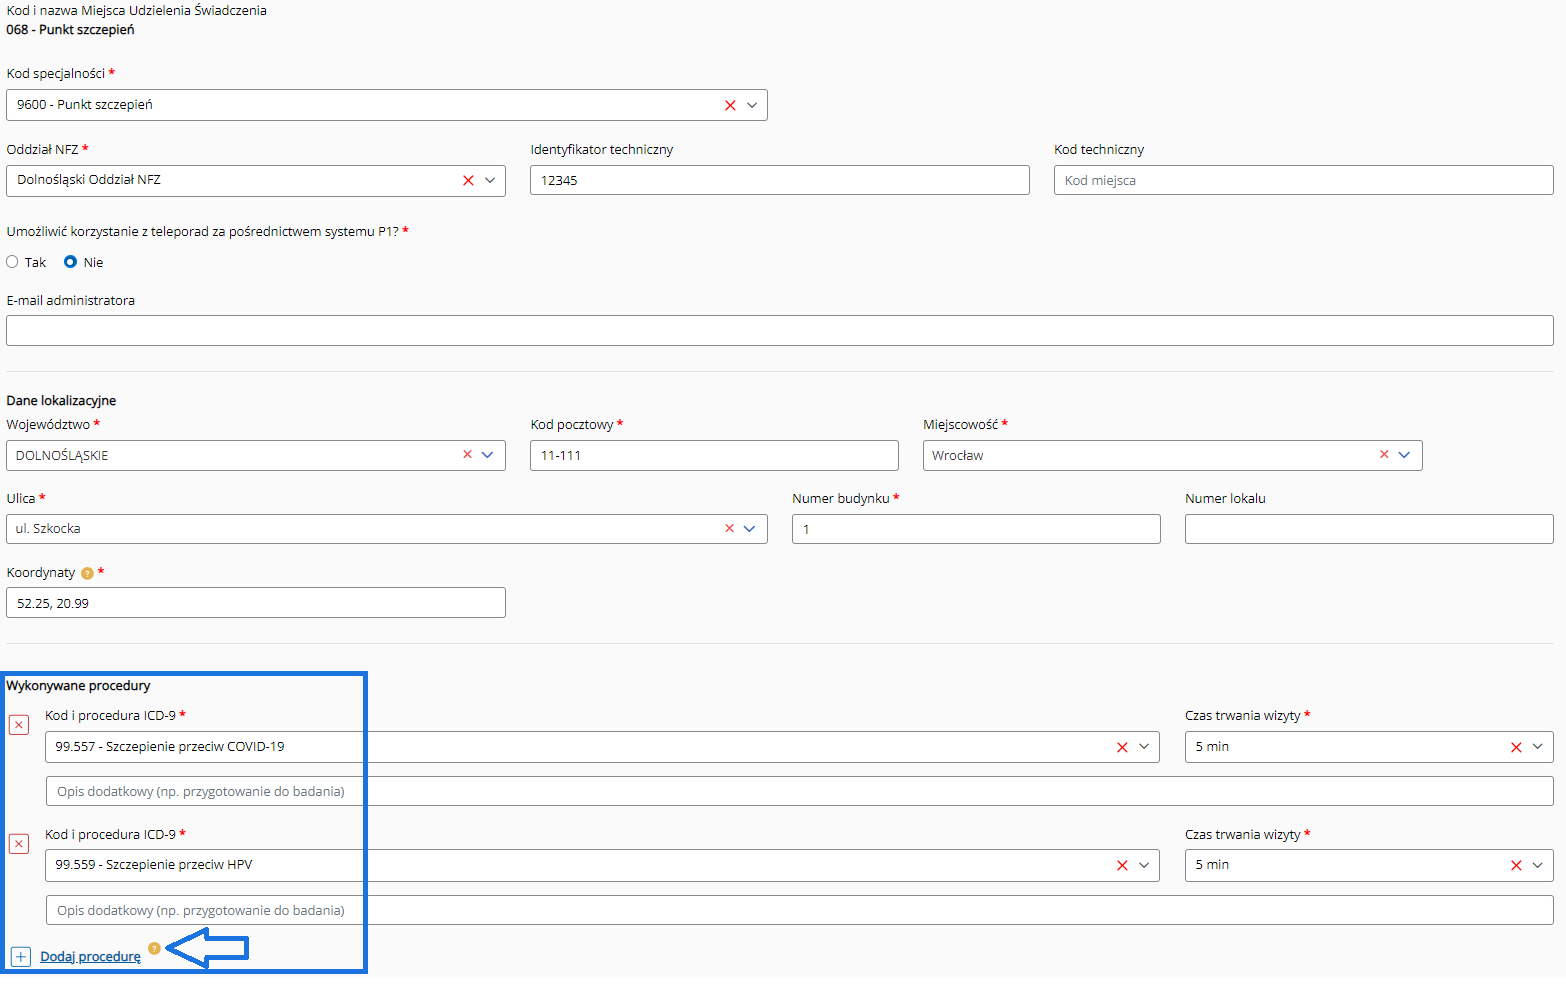Image resolution: width=1566 pixels, height=1006 pixels.
Task: Clear the Kod specjalności selection
Action: pyautogui.click(x=730, y=105)
